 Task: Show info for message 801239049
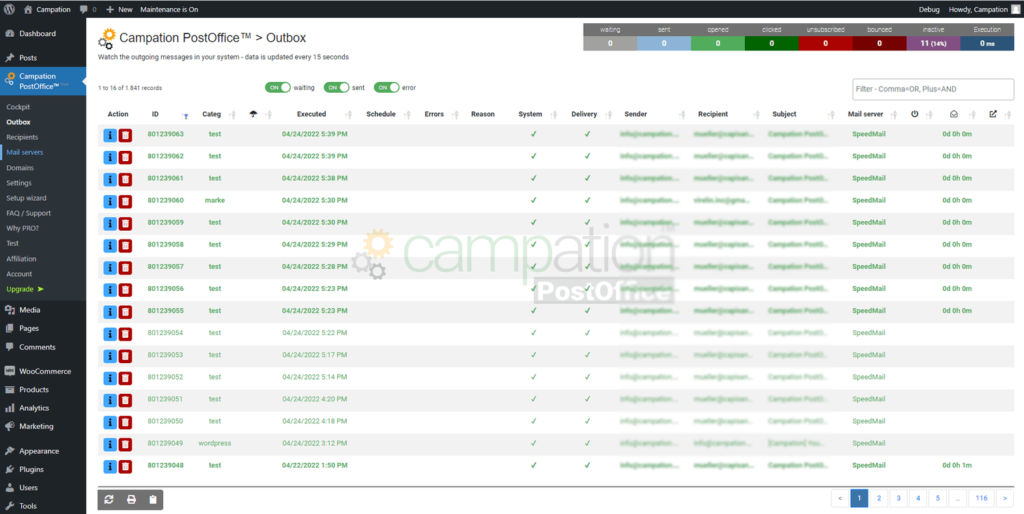[x=110, y=444]
